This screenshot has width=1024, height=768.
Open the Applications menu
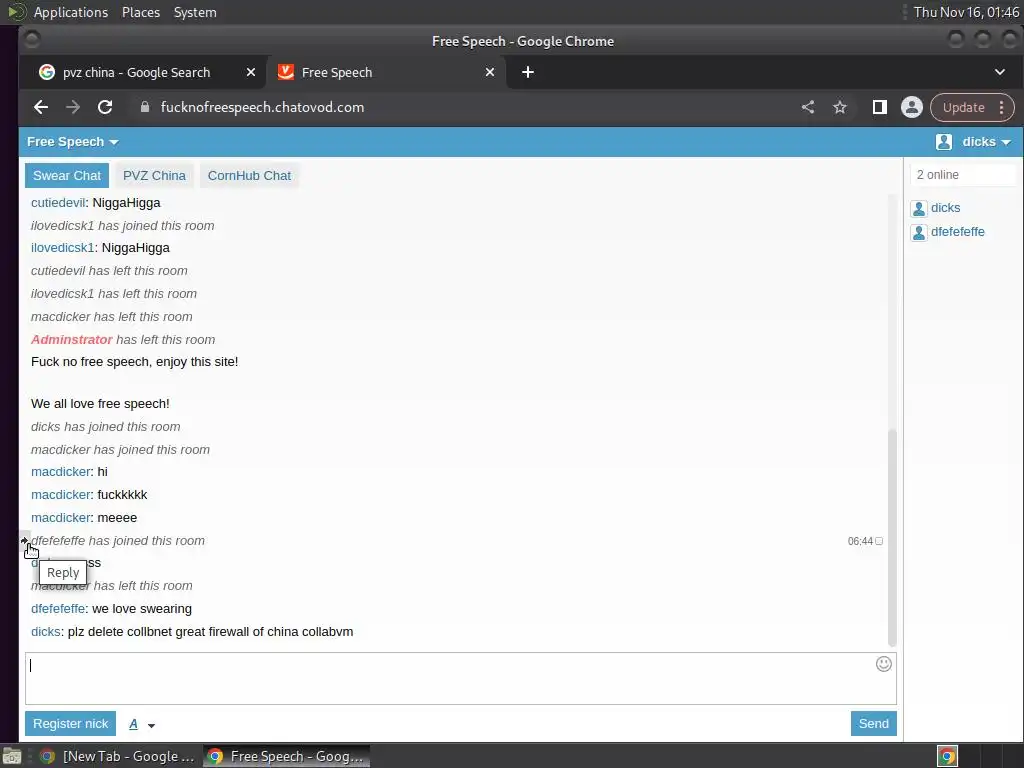tap(71, 12)
